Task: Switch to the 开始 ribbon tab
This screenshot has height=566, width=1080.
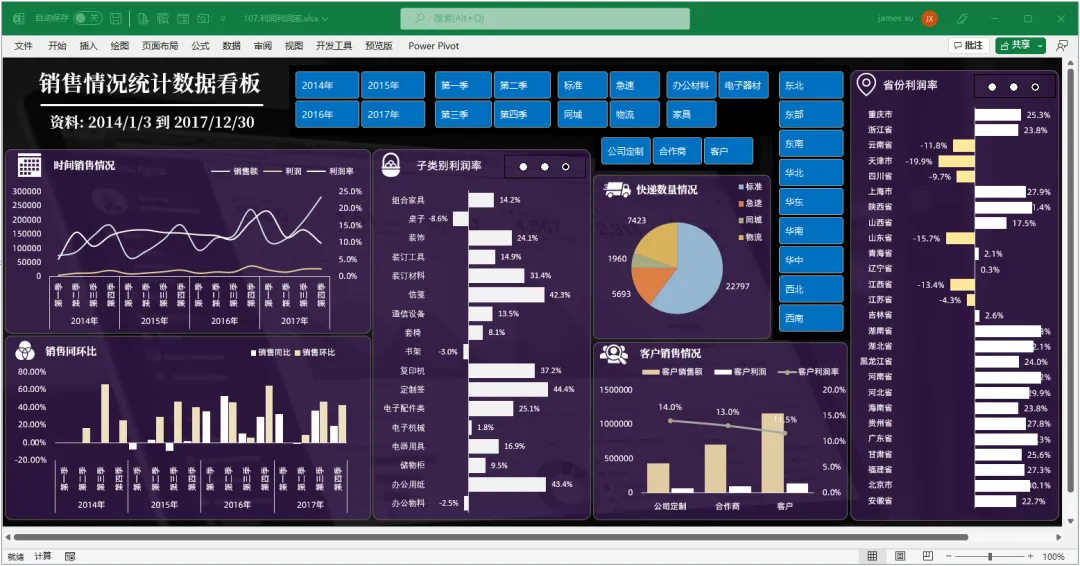Action: point(57,45)
